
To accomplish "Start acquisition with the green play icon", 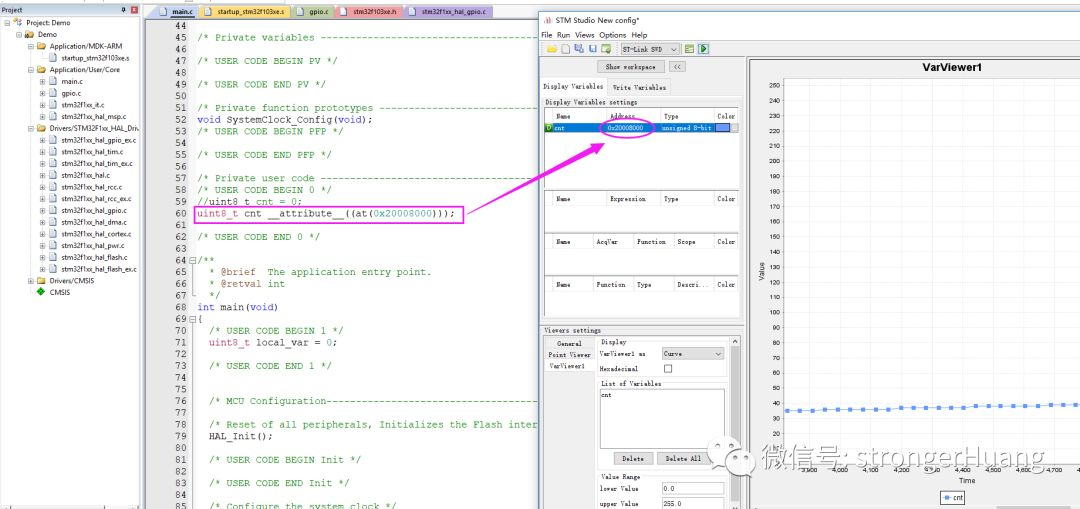I will pos(703,49).
